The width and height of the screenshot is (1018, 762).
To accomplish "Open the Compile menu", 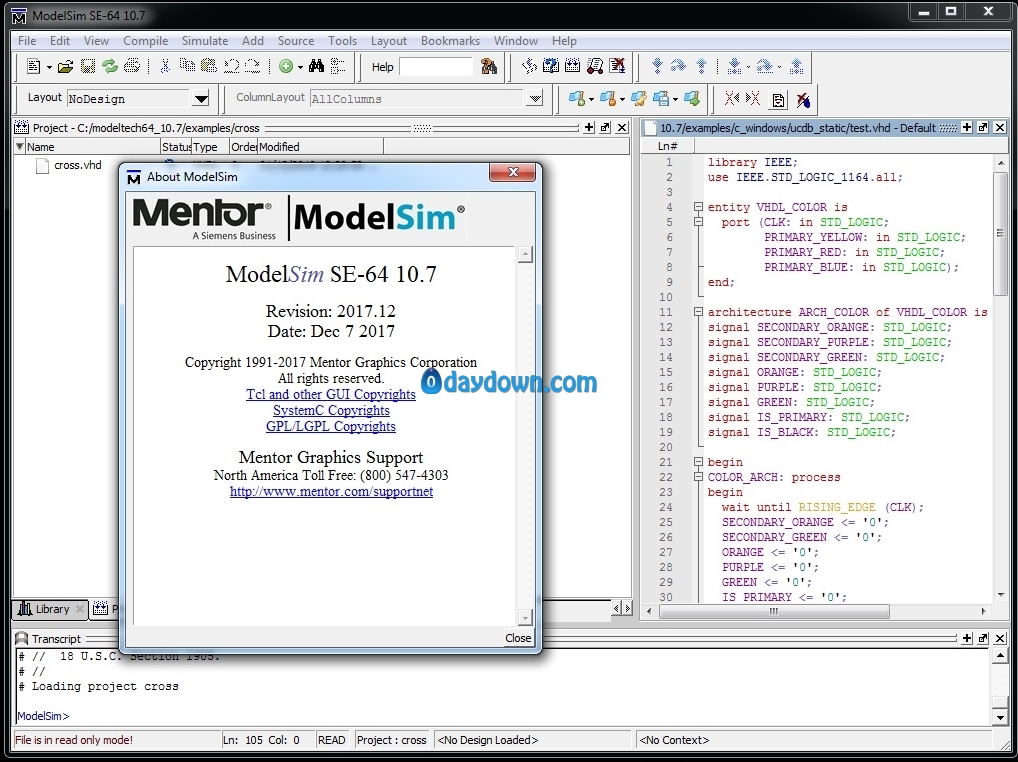I will [x=145, y=40].
